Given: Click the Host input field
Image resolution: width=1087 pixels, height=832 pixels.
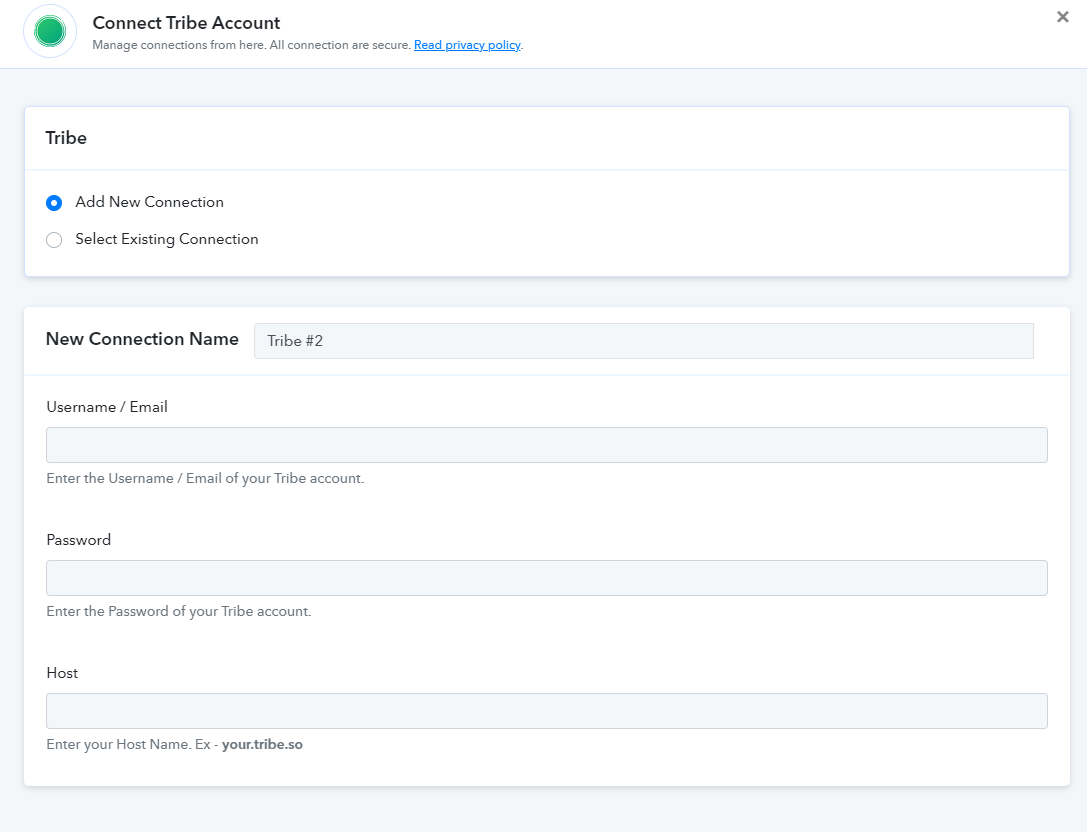Looking at the screenshot, I should coord(546,711).
